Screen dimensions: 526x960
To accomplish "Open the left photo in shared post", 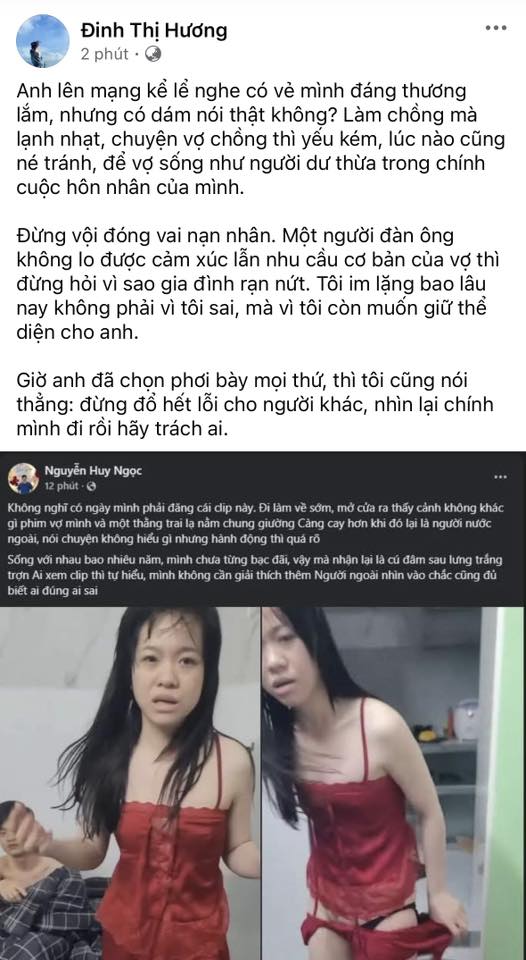I will coord(130,783).
